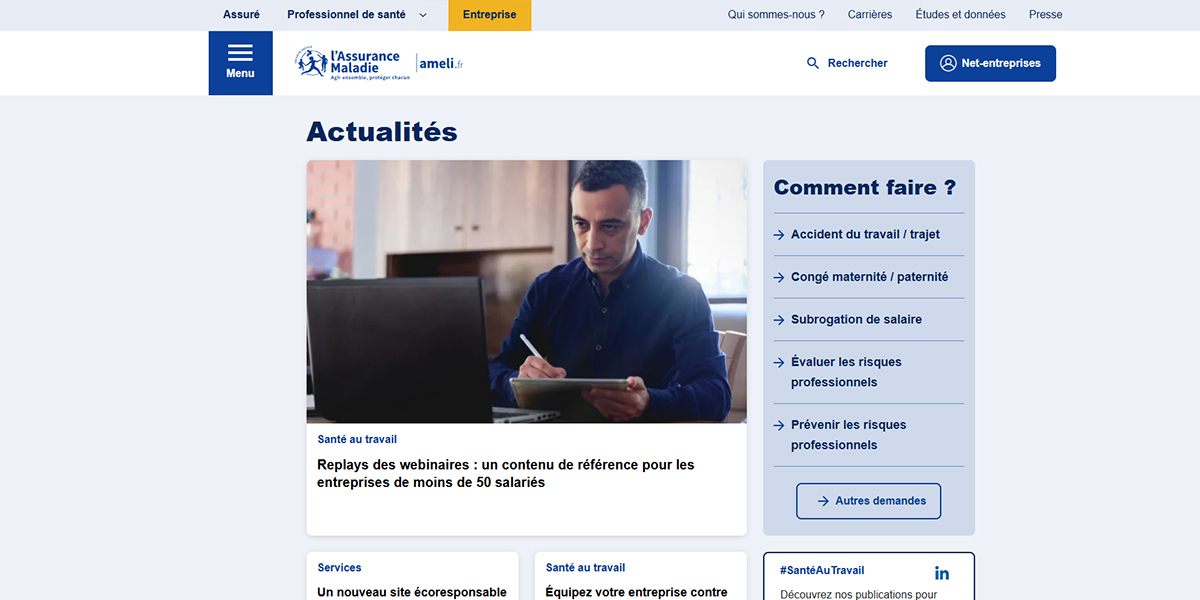Open the Congé maternité / paternité link
The height and width of the screenshot is (600, 1200).
[869, 277]
